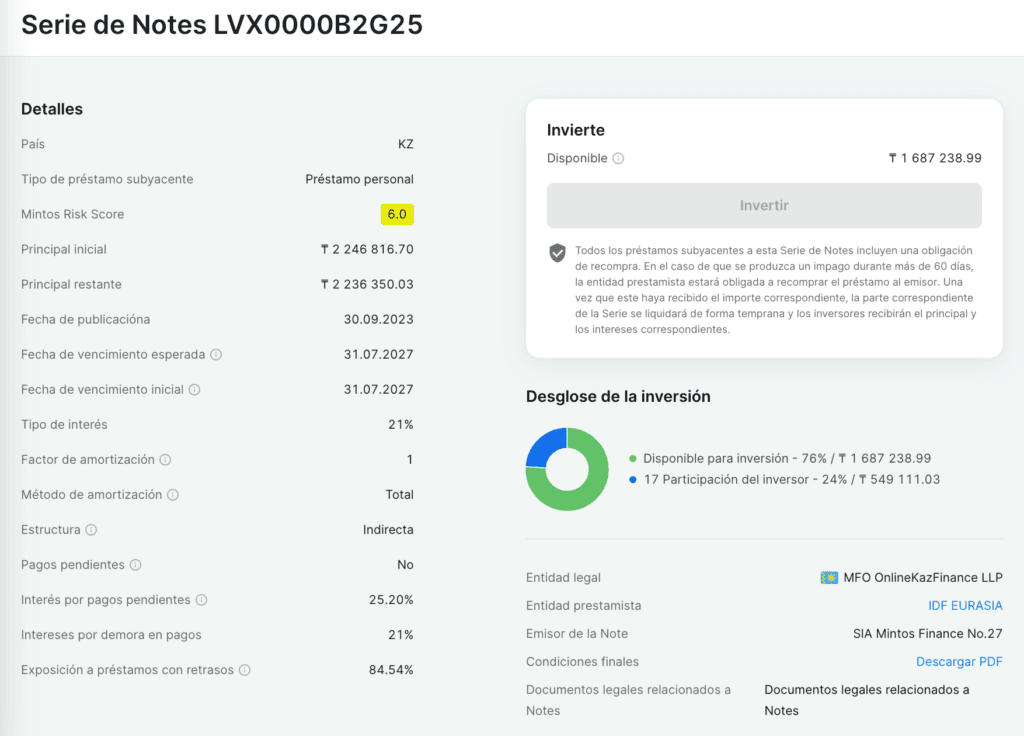Click the Descargar PDF link

click(959, 662)
